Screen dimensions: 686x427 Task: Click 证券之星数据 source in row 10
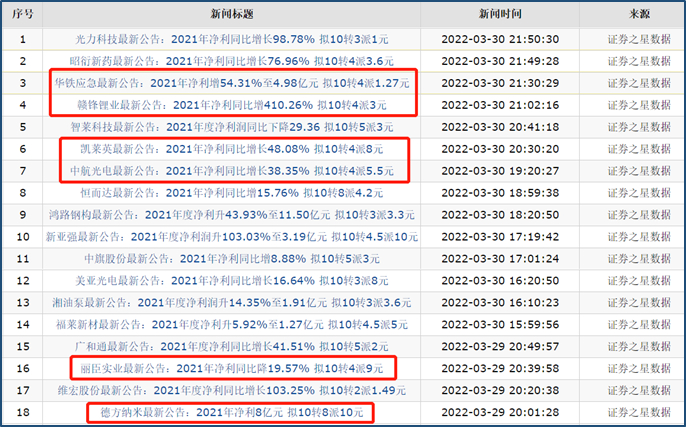(639, 237)
